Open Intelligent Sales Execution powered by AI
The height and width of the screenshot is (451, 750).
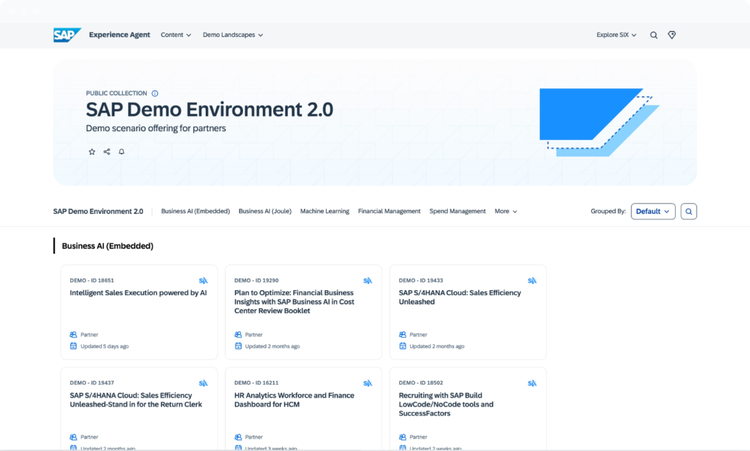click(138, 293)
